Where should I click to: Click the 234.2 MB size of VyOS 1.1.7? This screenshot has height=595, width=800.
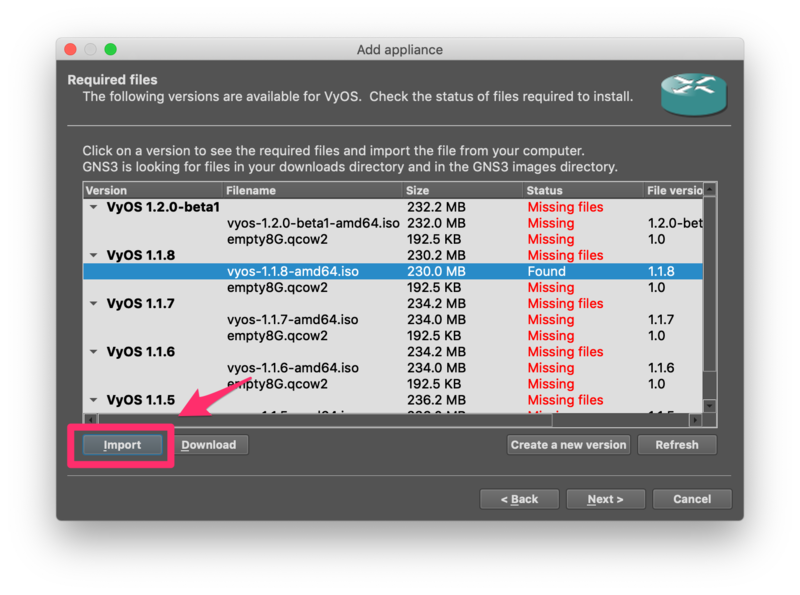[436, 304]
